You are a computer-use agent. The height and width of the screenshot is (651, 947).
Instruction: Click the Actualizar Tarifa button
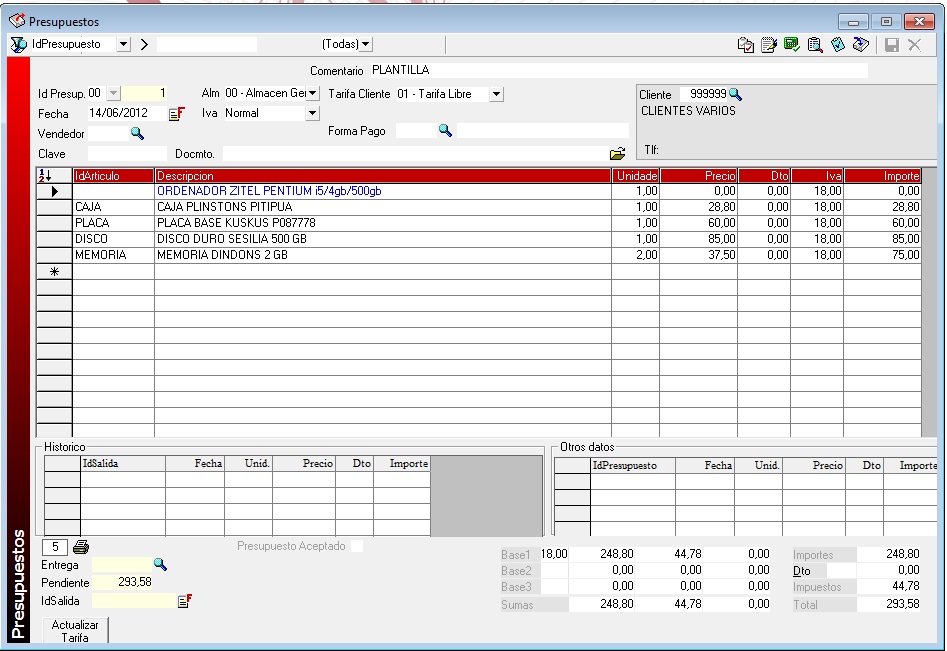[x=75, y=630]
